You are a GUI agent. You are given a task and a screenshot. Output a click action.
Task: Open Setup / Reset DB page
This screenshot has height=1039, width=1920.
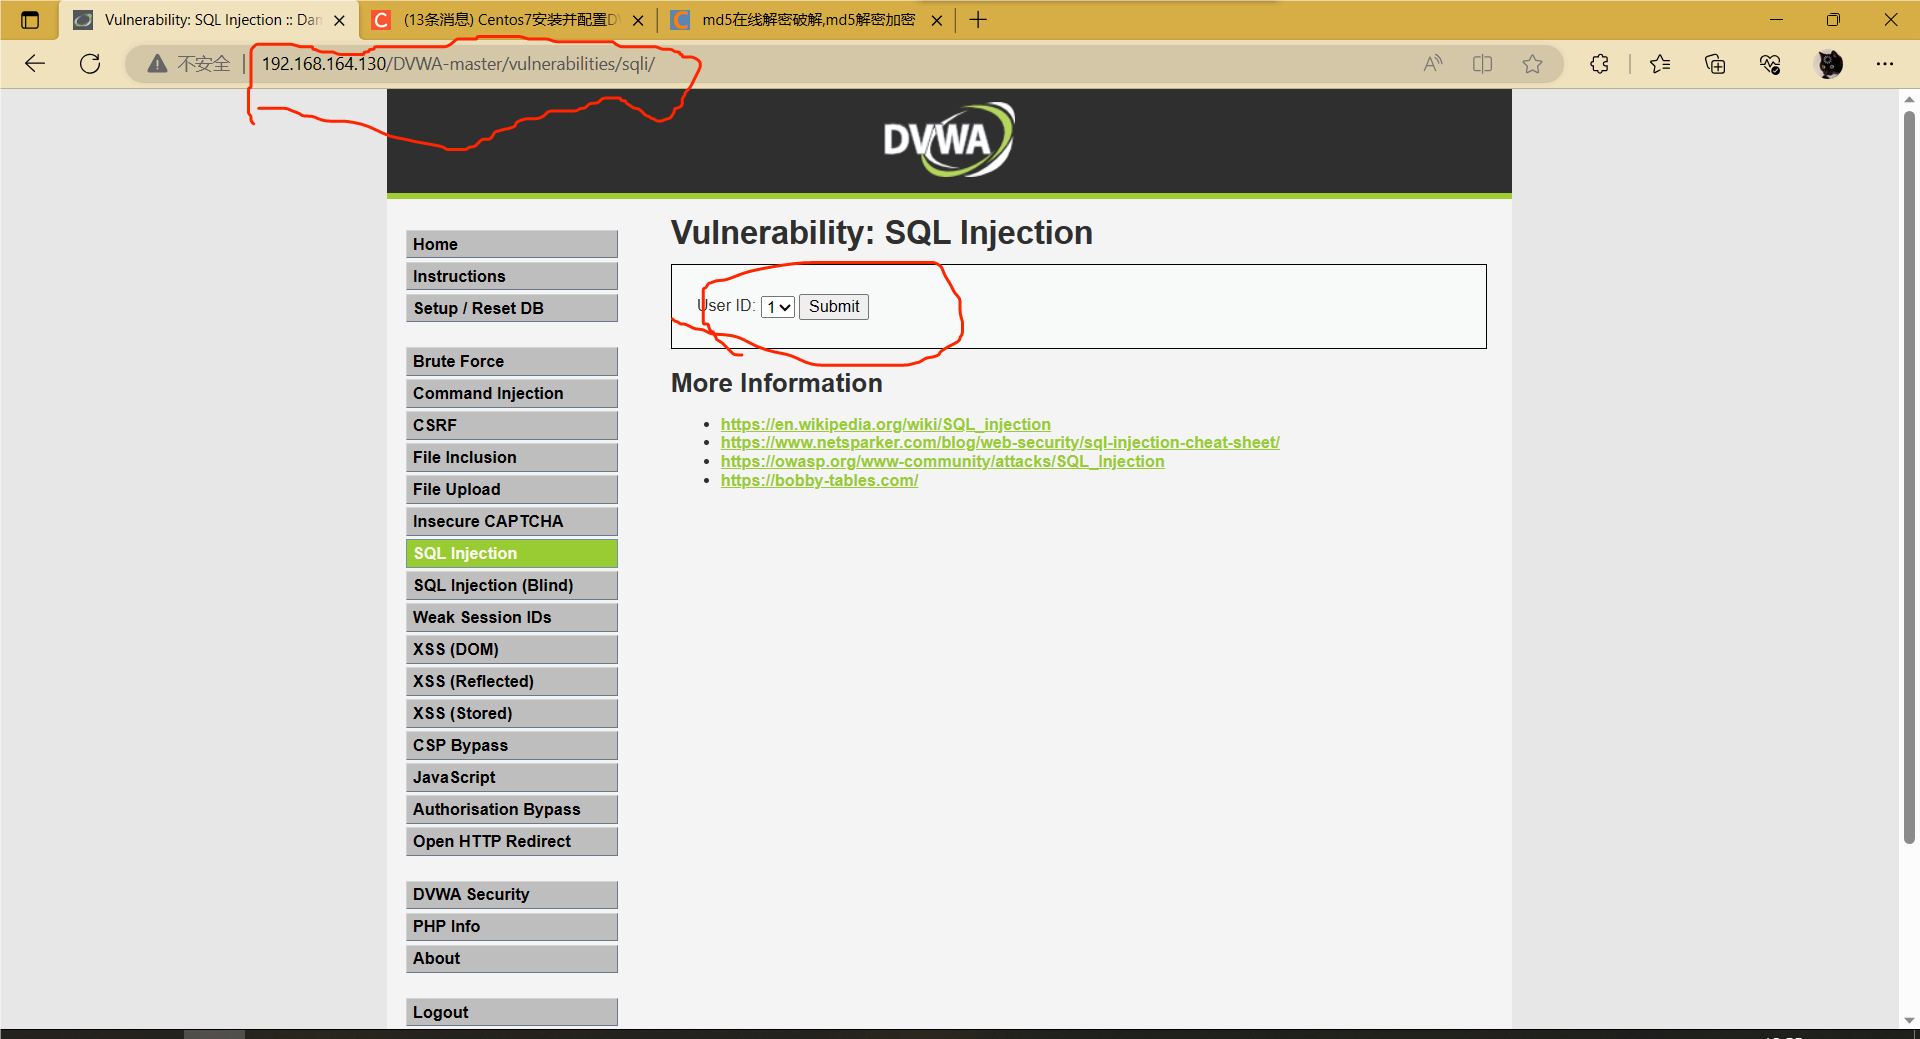(512, 308)
